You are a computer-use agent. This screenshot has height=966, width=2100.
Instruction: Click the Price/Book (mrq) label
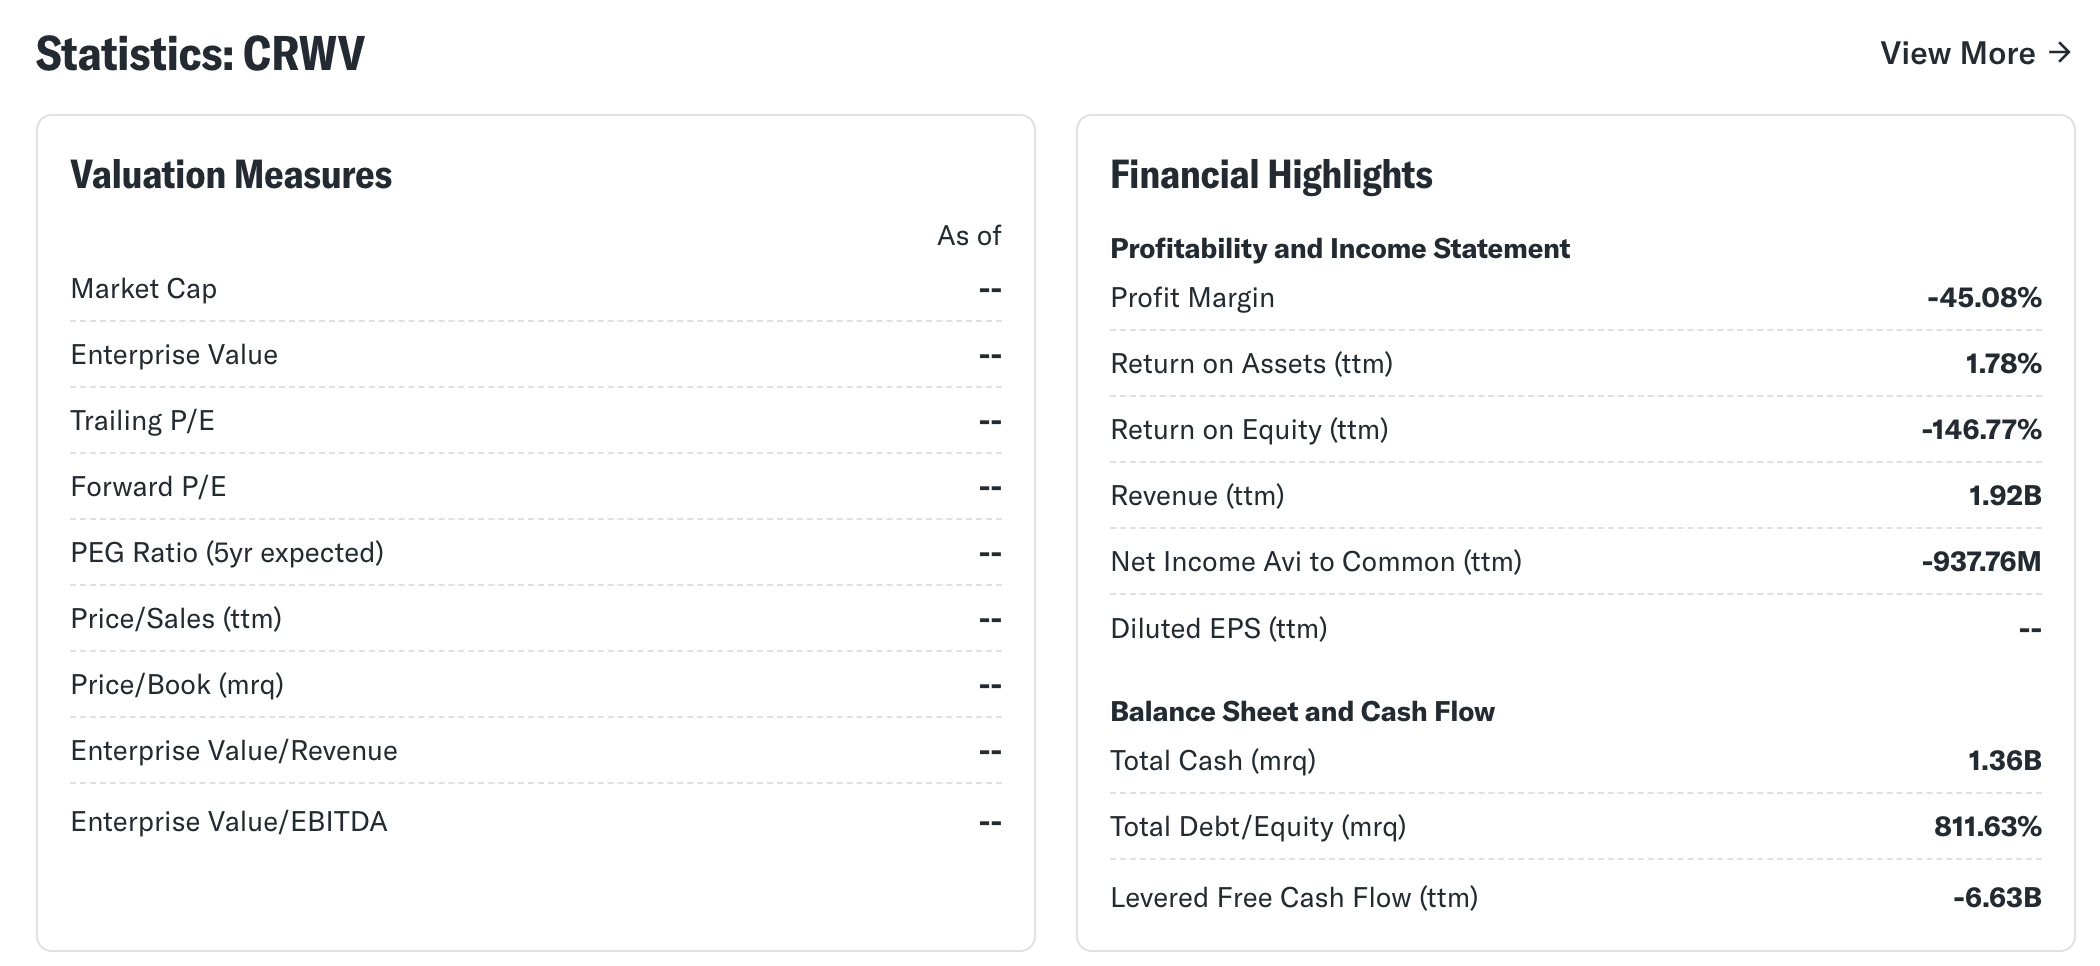(x=177, y=685)
